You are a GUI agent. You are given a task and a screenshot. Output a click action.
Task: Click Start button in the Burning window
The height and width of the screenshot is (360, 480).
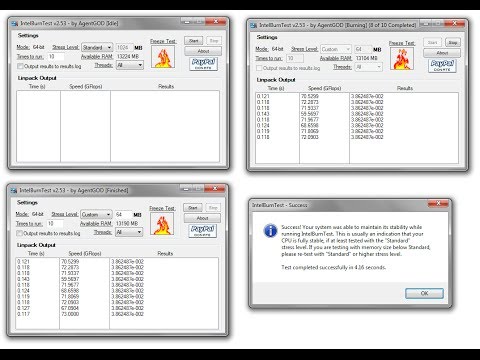pyautogui.click(x=432, y=43)
